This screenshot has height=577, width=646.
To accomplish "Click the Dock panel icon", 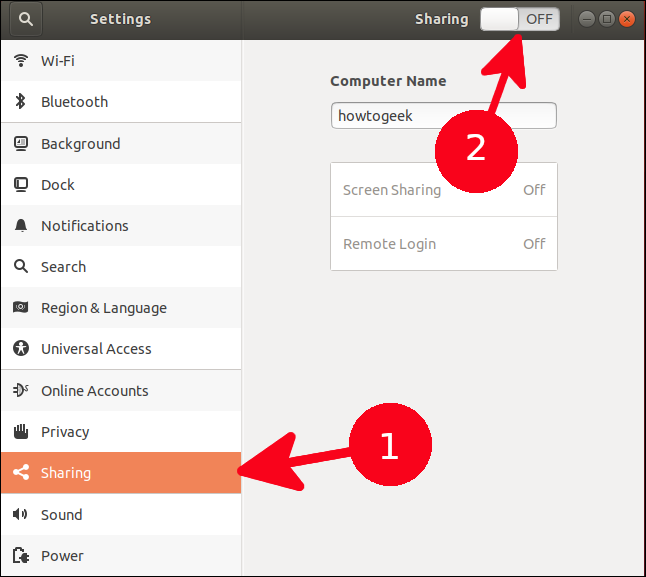I will point(21,185).
